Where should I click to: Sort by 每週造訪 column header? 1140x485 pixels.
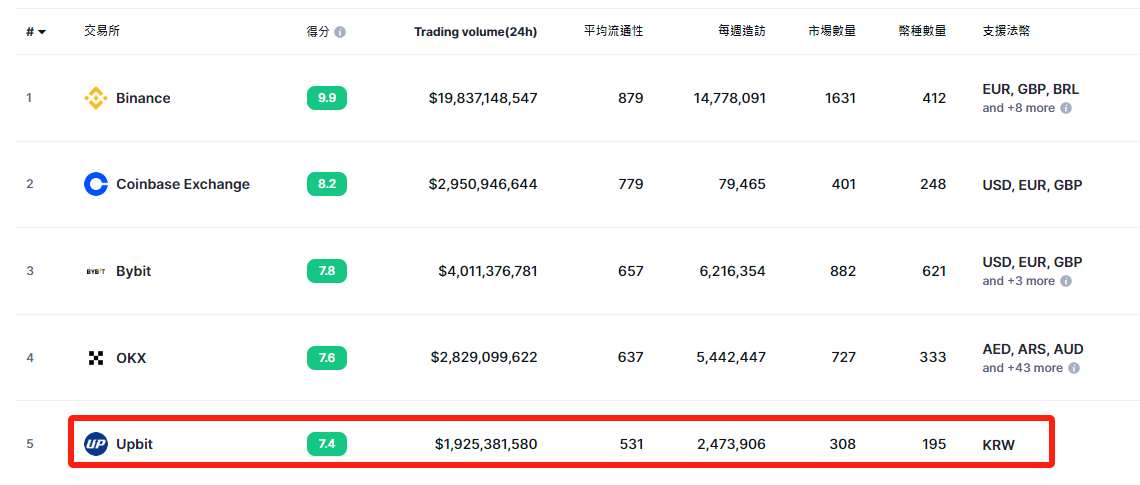742,31
